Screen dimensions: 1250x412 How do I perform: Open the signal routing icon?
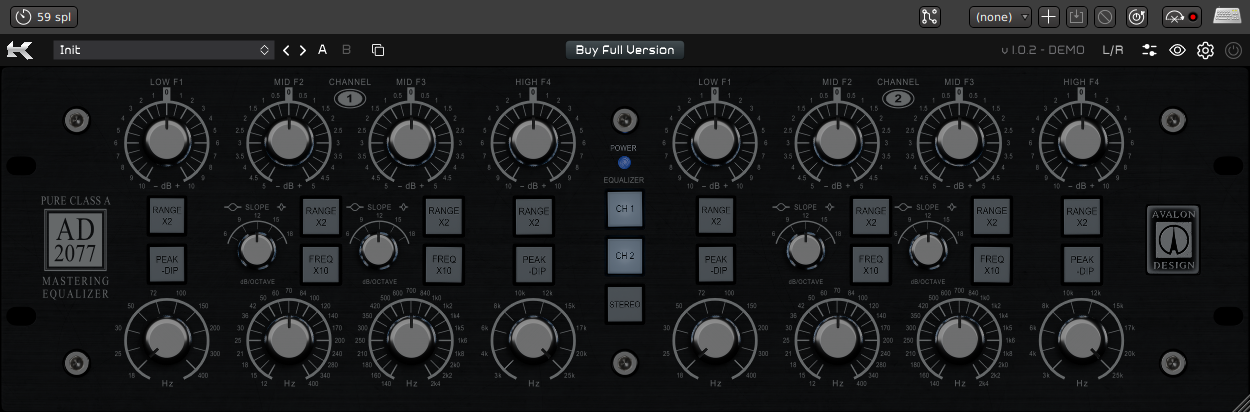click(x=930, y=17)
